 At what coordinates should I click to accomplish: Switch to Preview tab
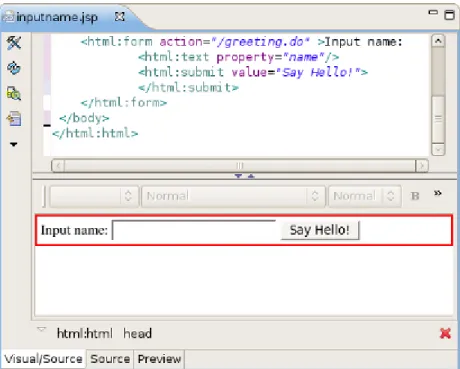point(159,359)
